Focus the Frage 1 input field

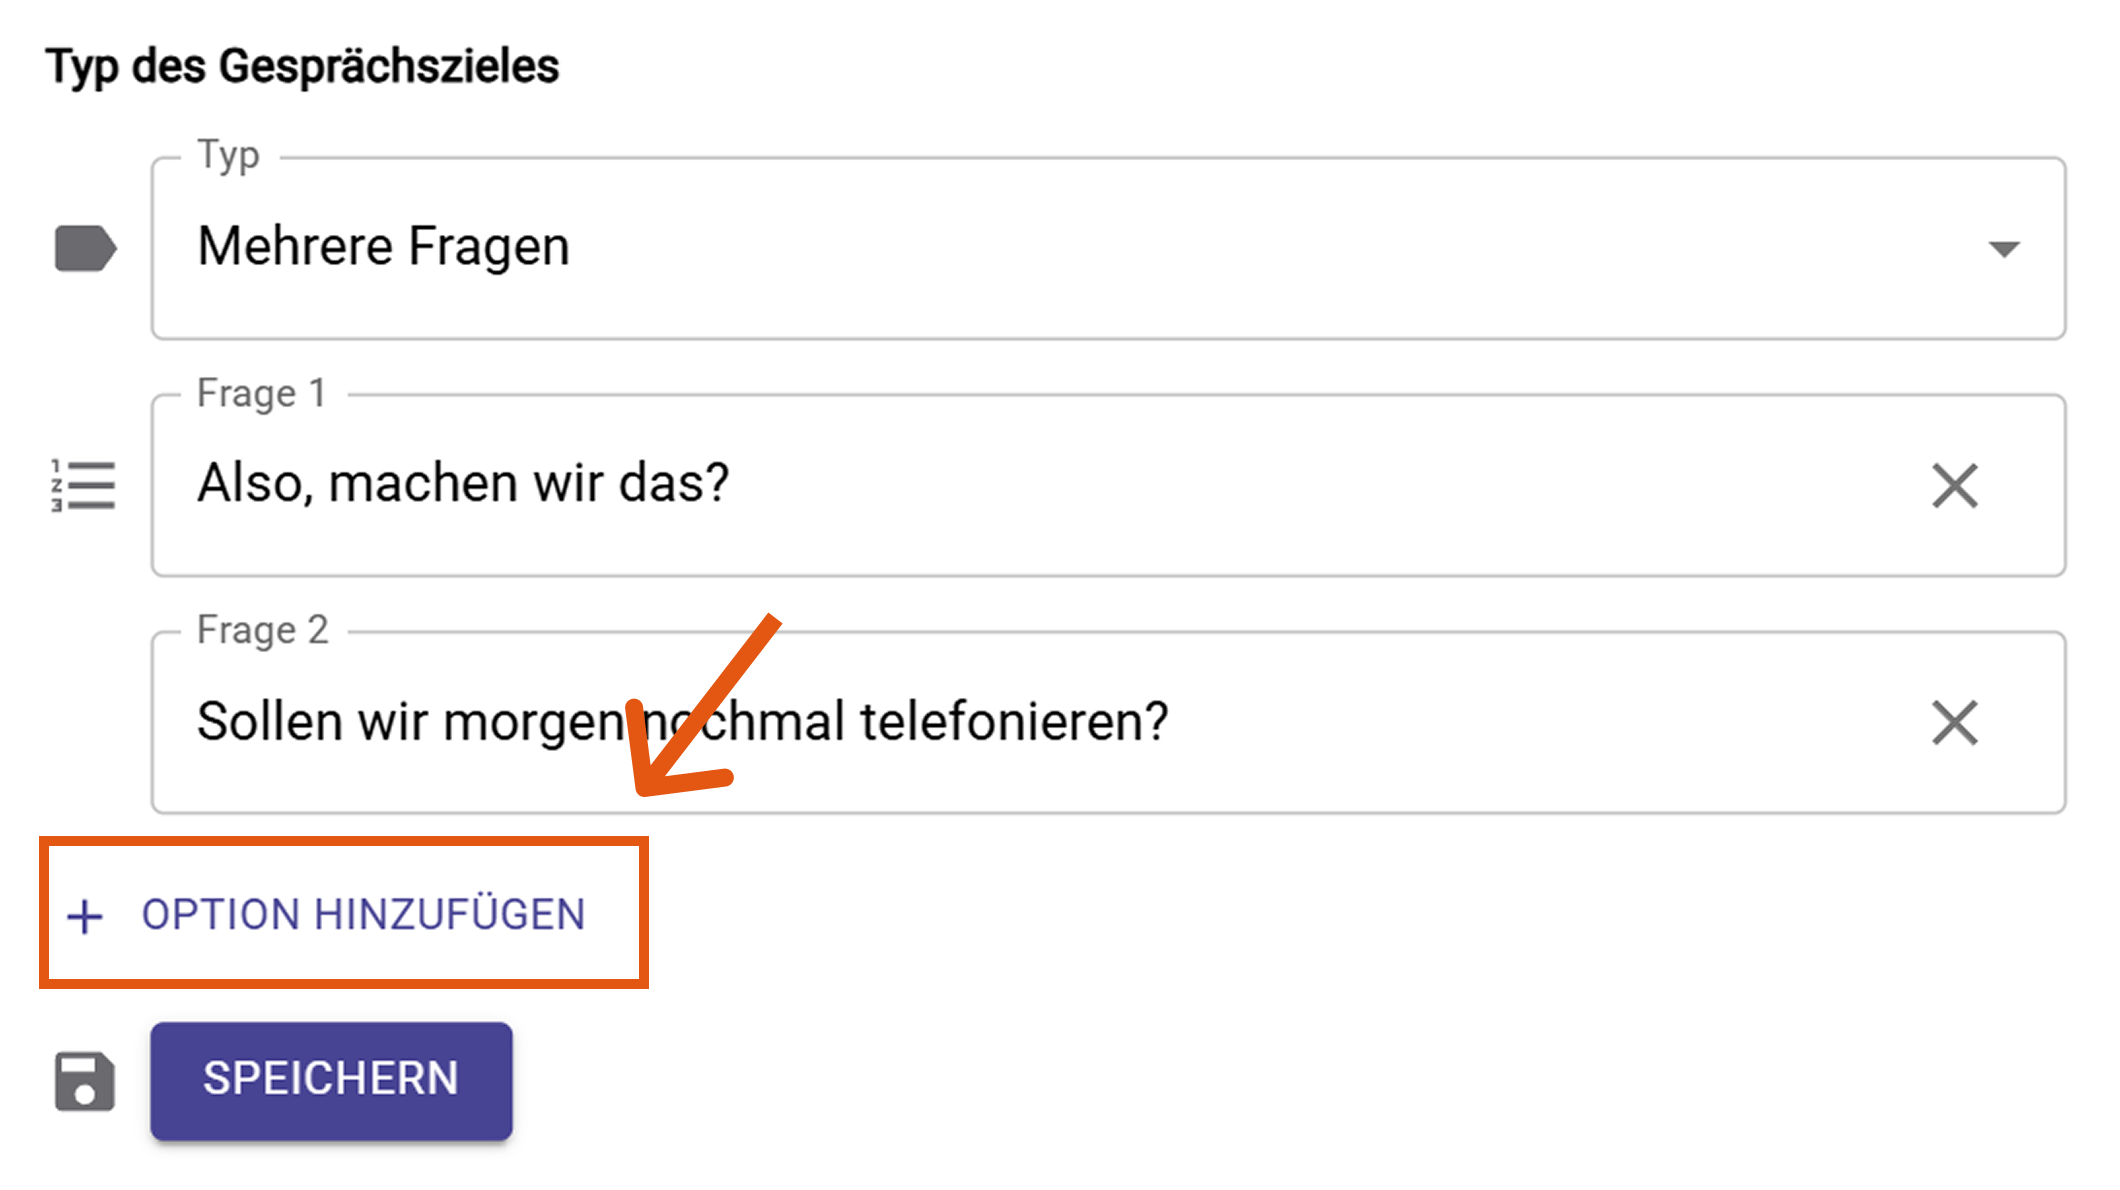[x=1200, y=485]
